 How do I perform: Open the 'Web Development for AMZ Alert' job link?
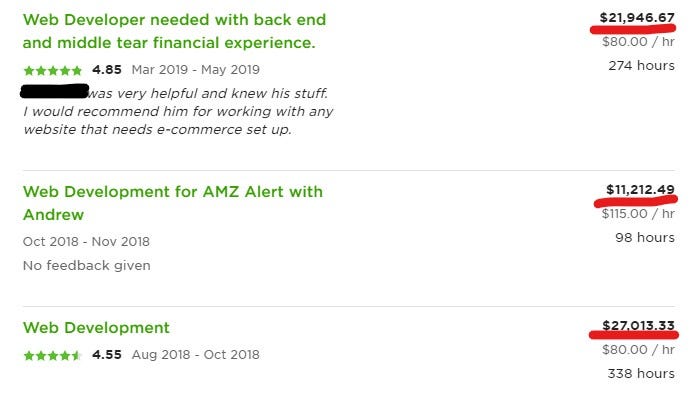click(x=173, y=203)
